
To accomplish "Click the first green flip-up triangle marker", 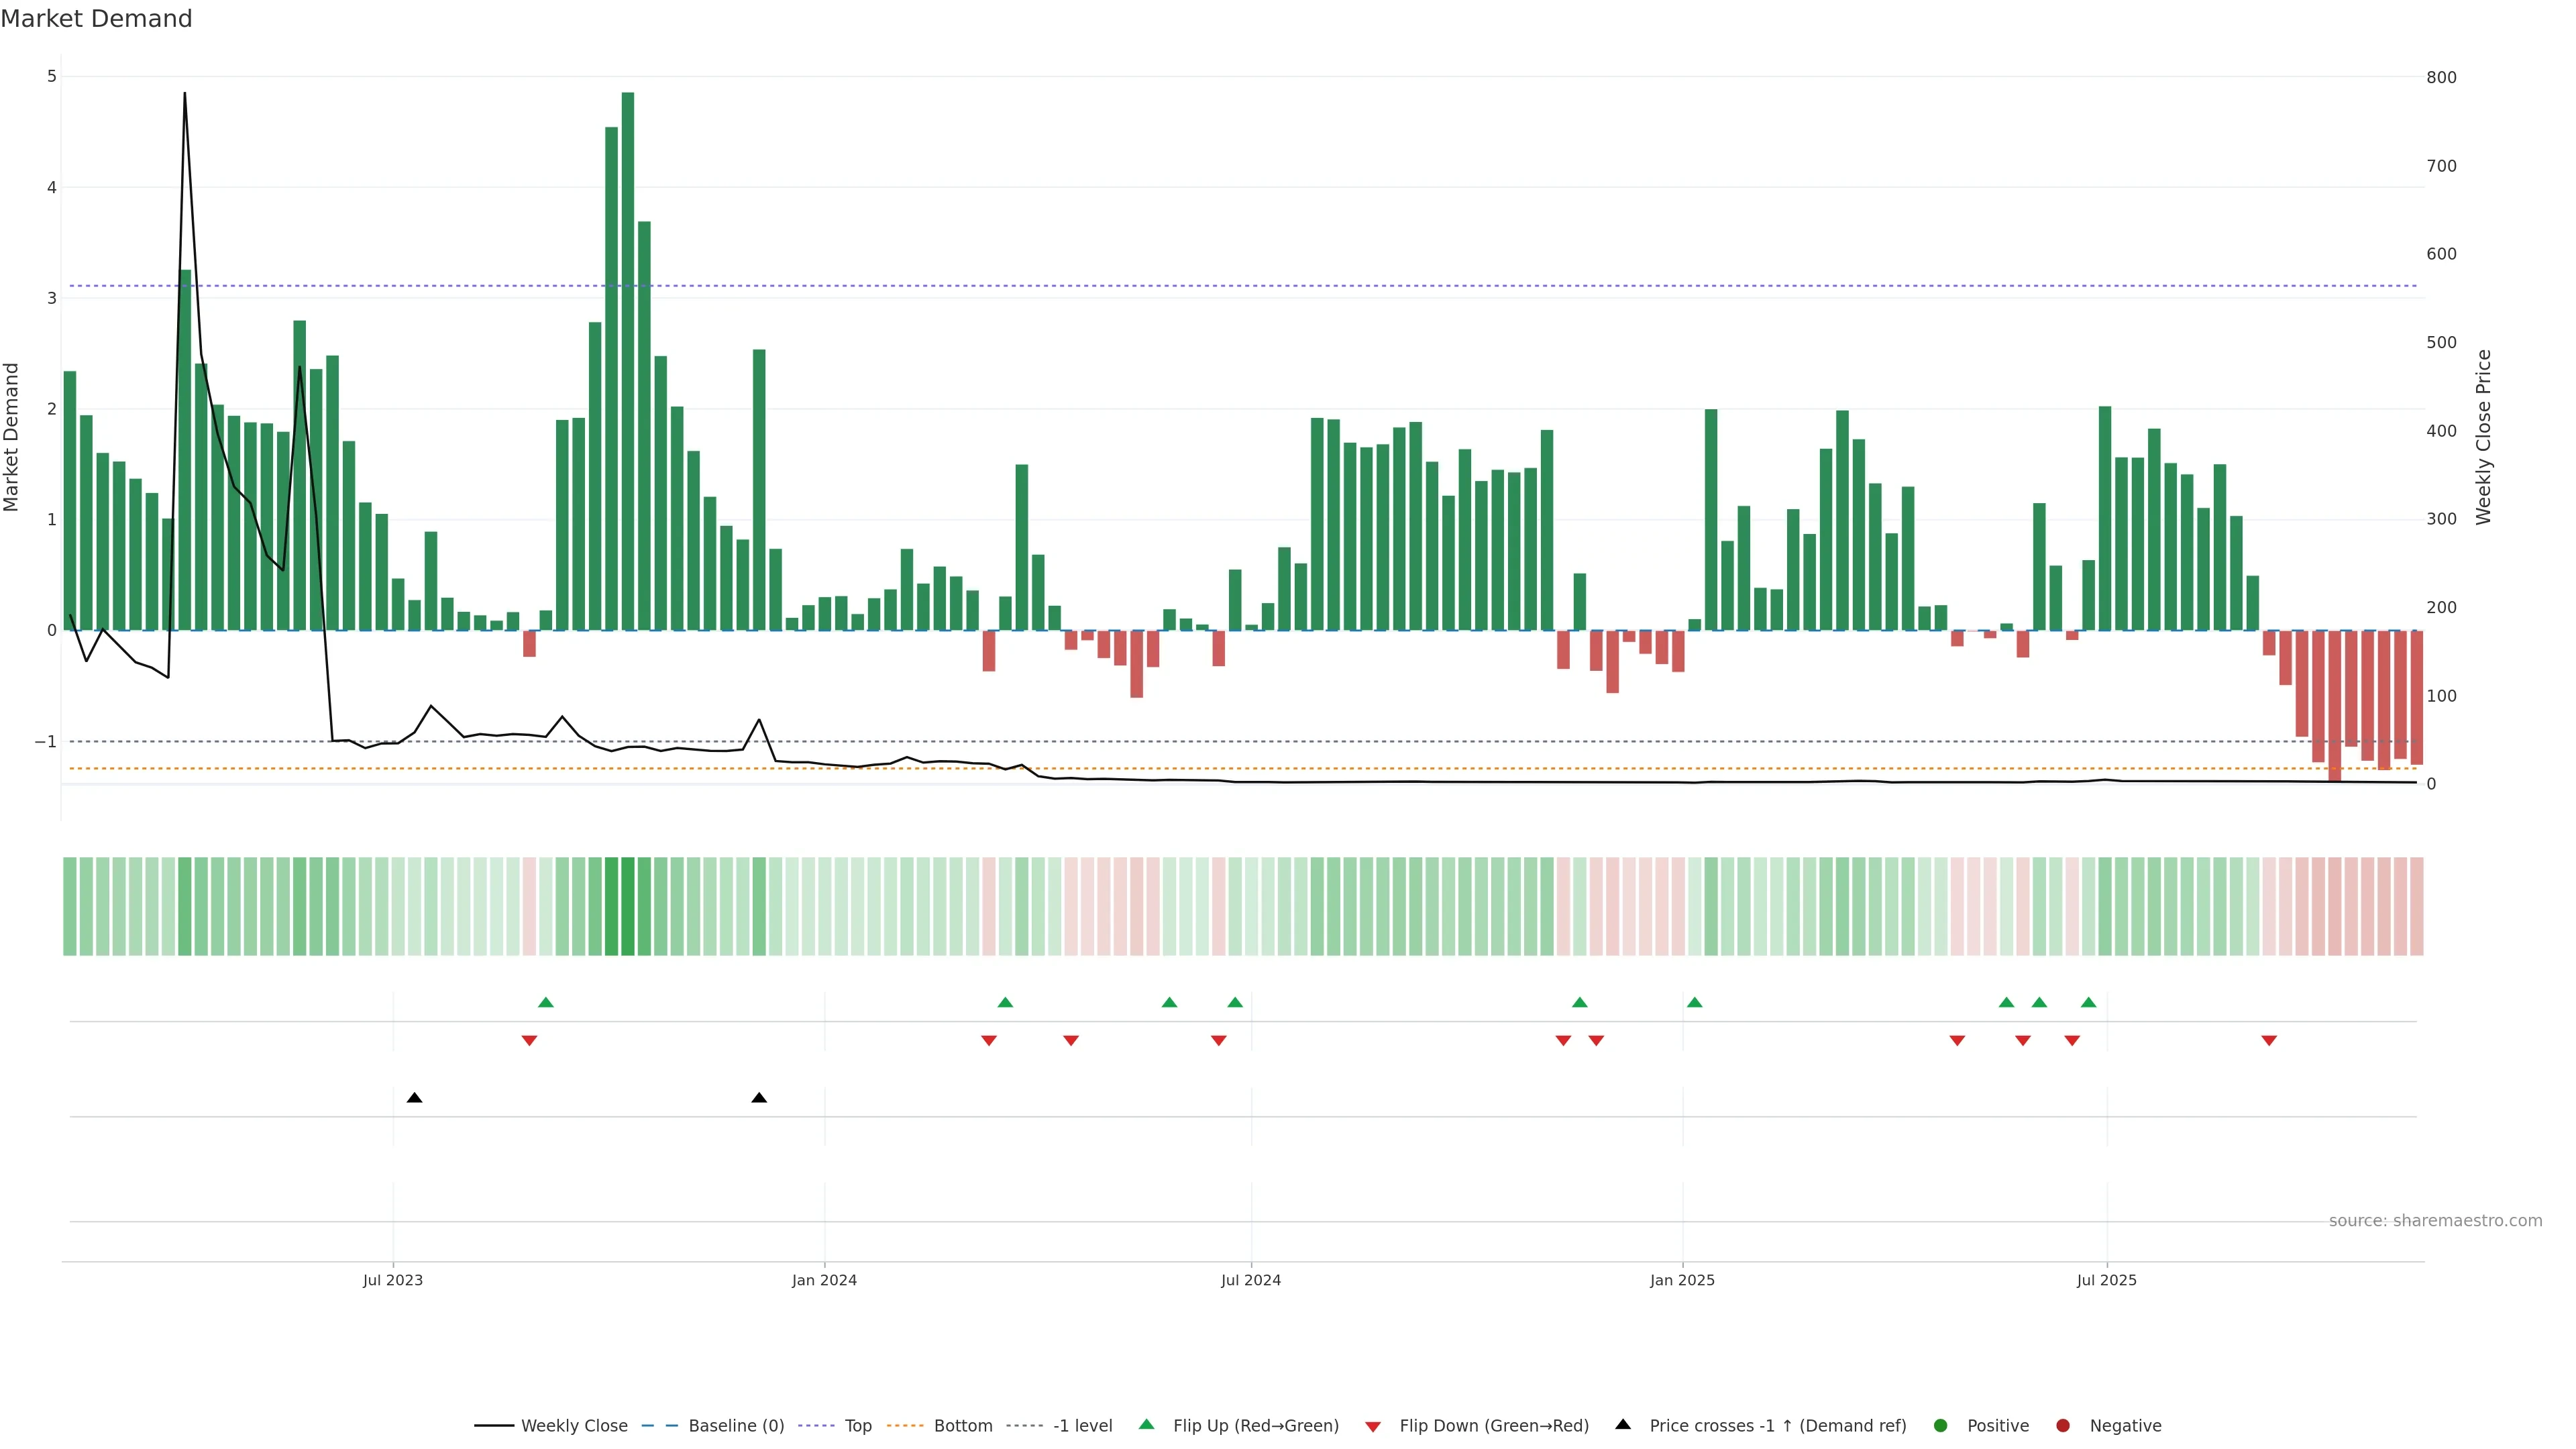I will click(x=546, y=1002).
